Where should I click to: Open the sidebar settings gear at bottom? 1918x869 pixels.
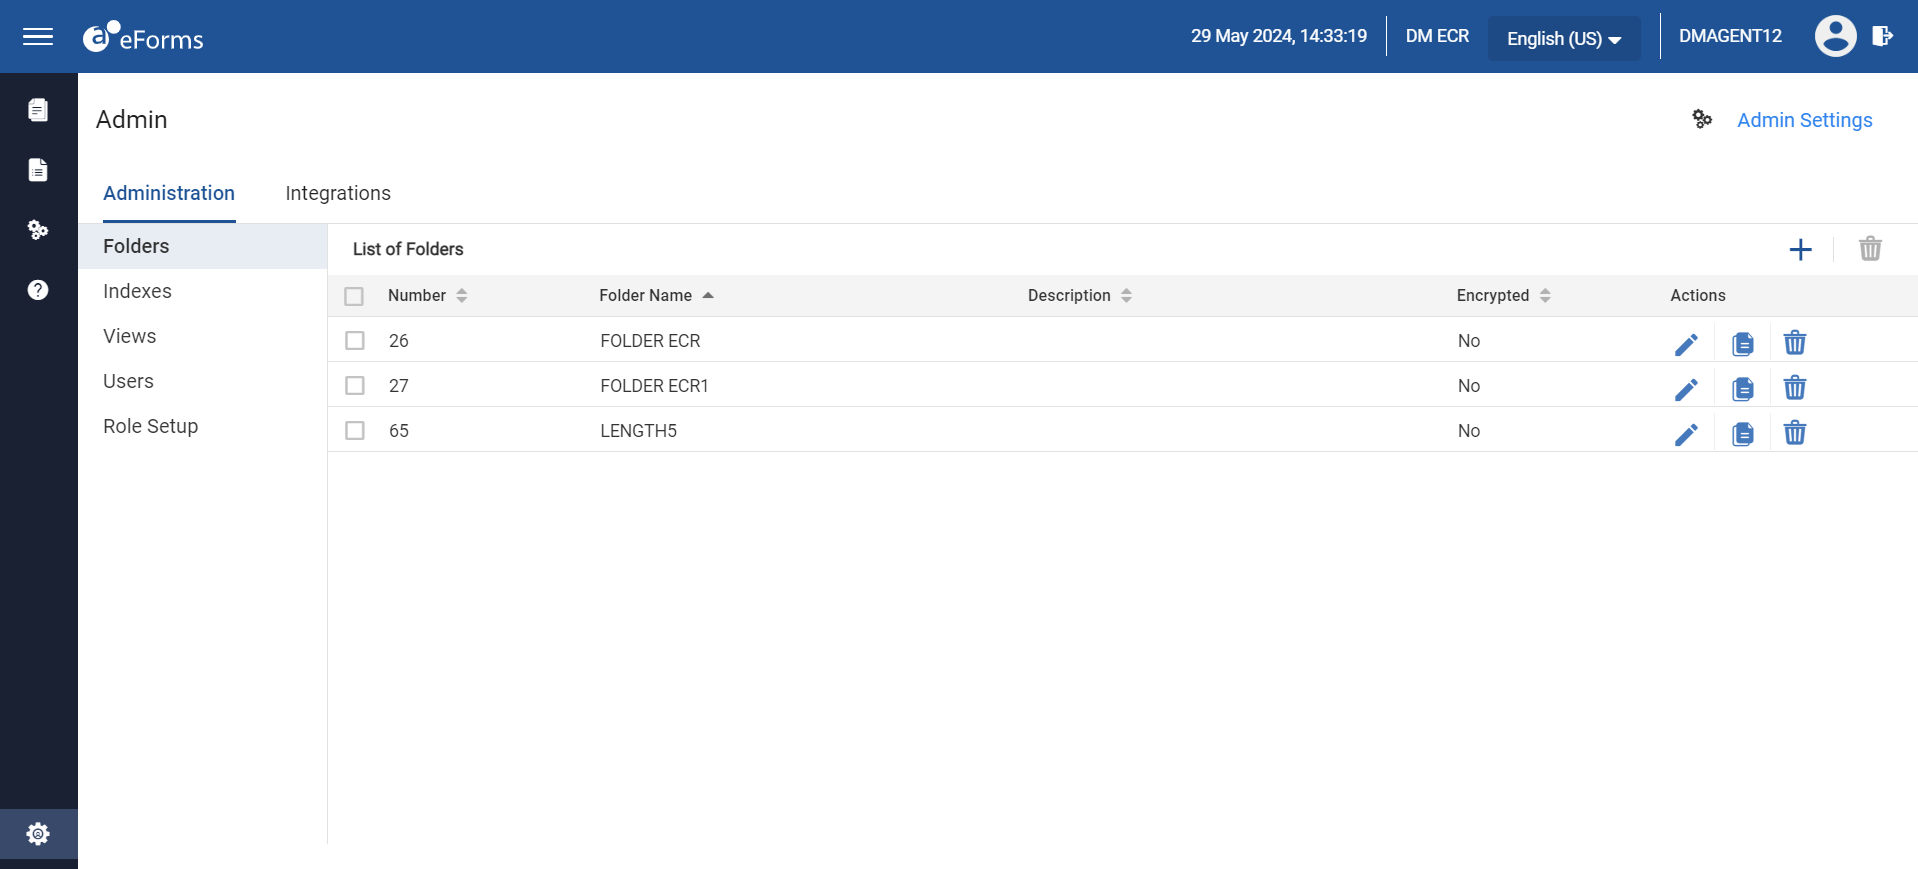[38, 834]
